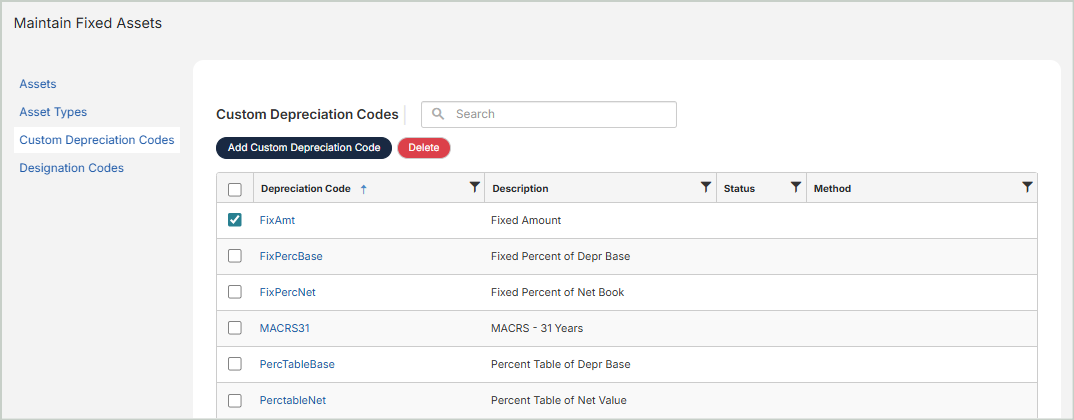Viewport: 1074px width, 420px height.
Task: Click the sort arrow on Depreciation Code
Action: (x=363, y=189)
